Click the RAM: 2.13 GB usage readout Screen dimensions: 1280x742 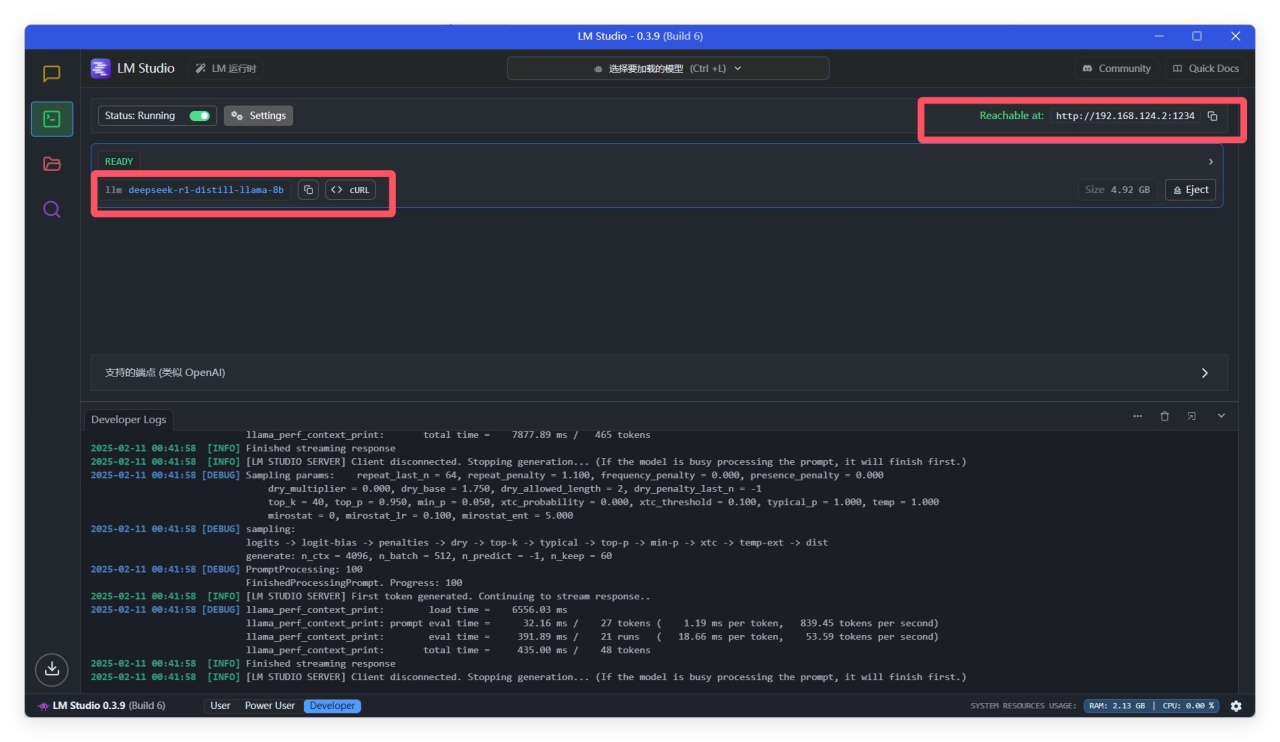pos(1117,706)
